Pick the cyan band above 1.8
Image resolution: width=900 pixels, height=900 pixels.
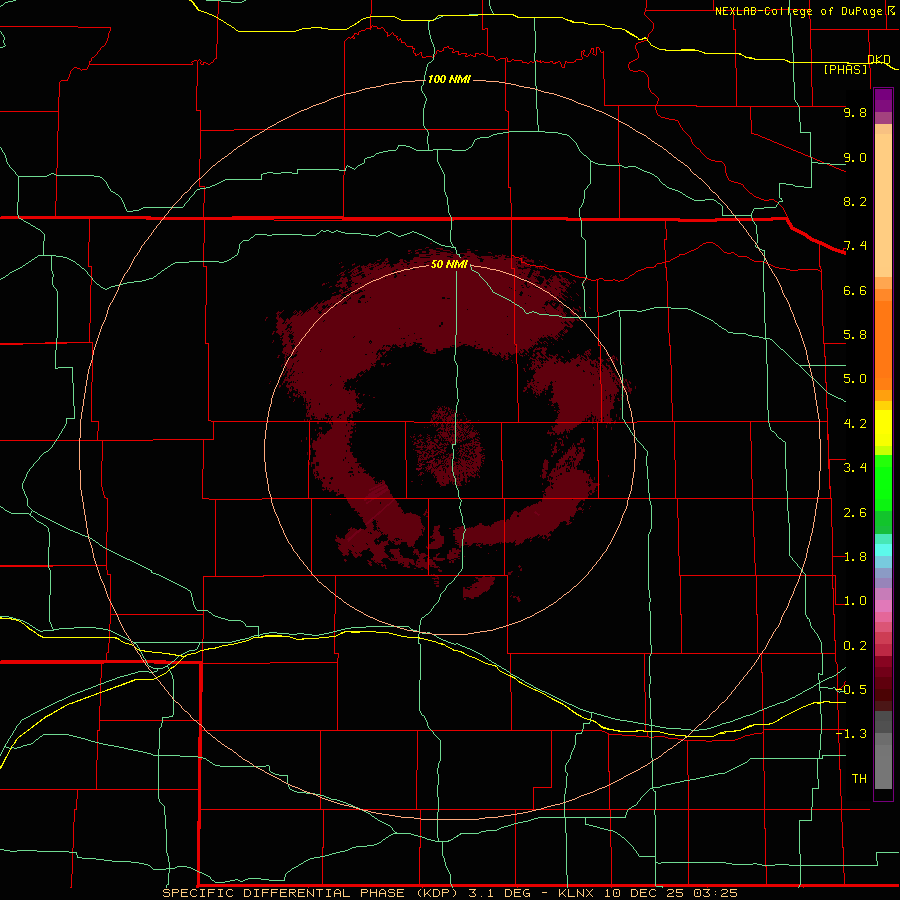click(x=883, y=550)
